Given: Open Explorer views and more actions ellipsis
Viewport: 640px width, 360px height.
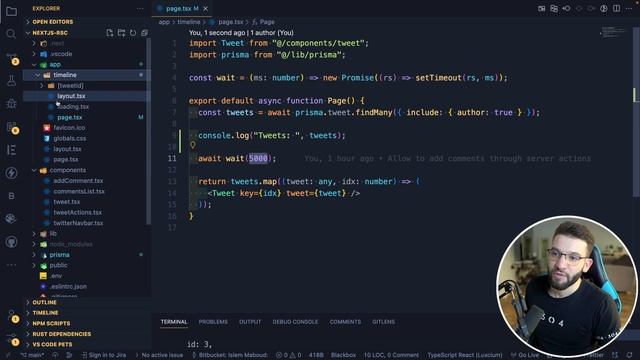Looking at the screenshot, I should pos(140,8).
